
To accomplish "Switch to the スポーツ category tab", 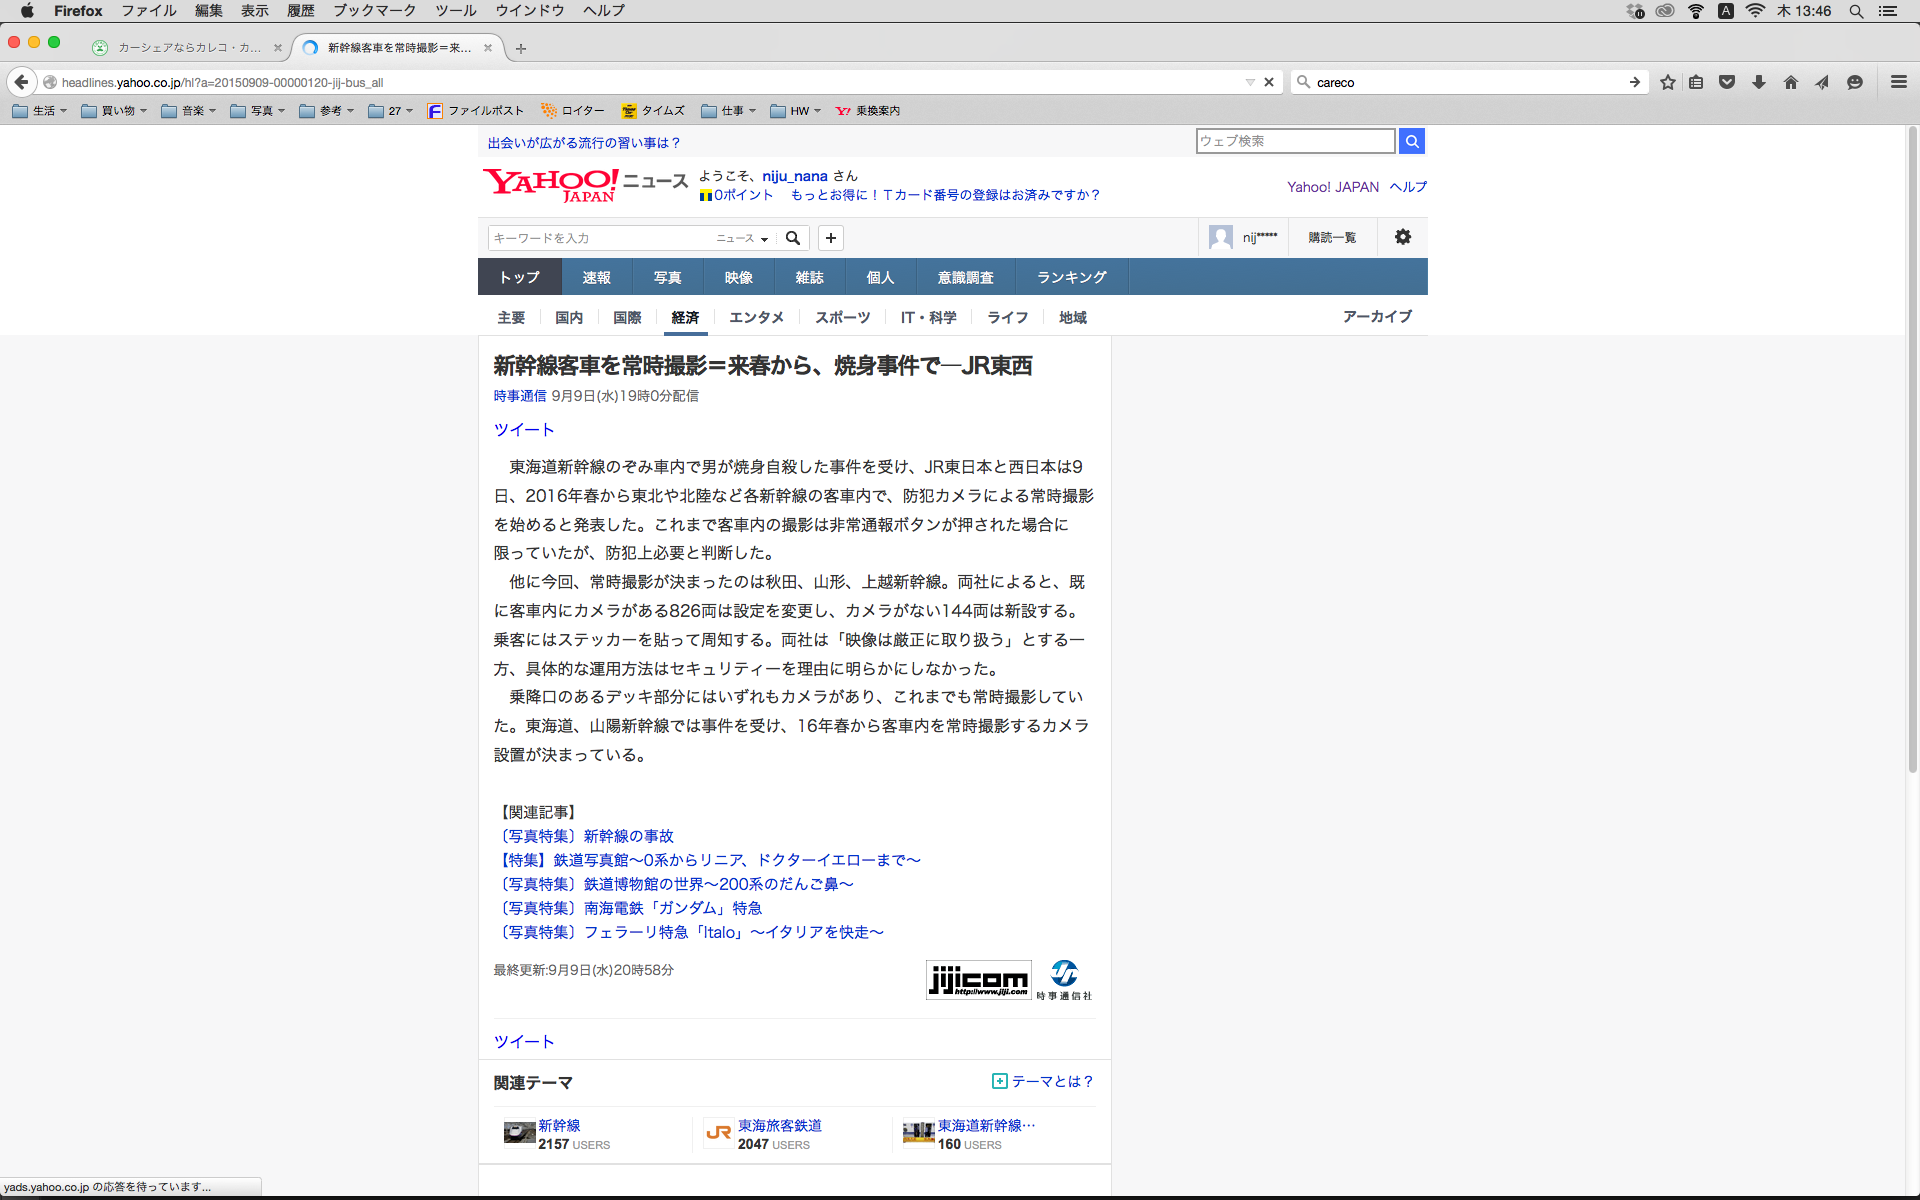I will tap(842, 317).
